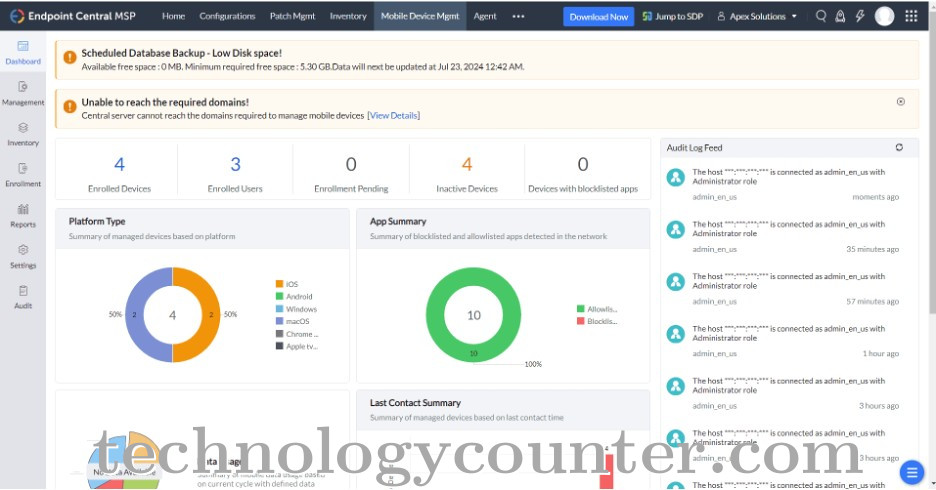Click the search magnifier icon

[821, 16]
